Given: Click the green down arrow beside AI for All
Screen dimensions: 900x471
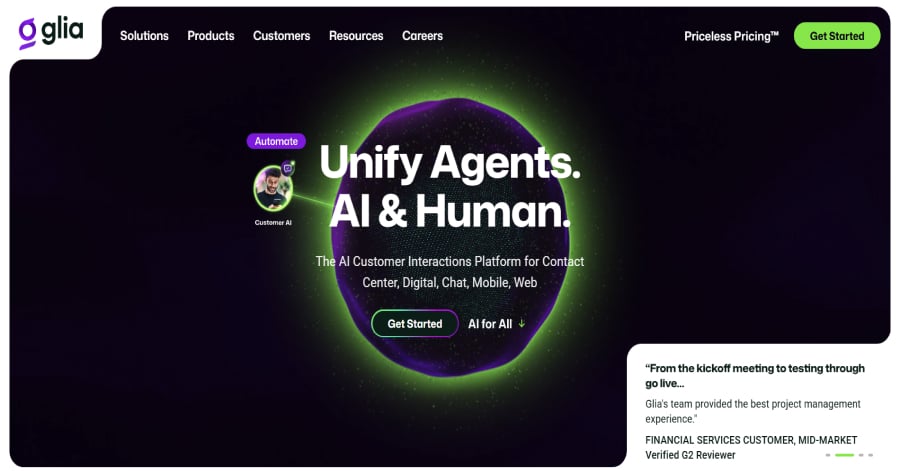Looking at the screenshot, I should 522,324.
